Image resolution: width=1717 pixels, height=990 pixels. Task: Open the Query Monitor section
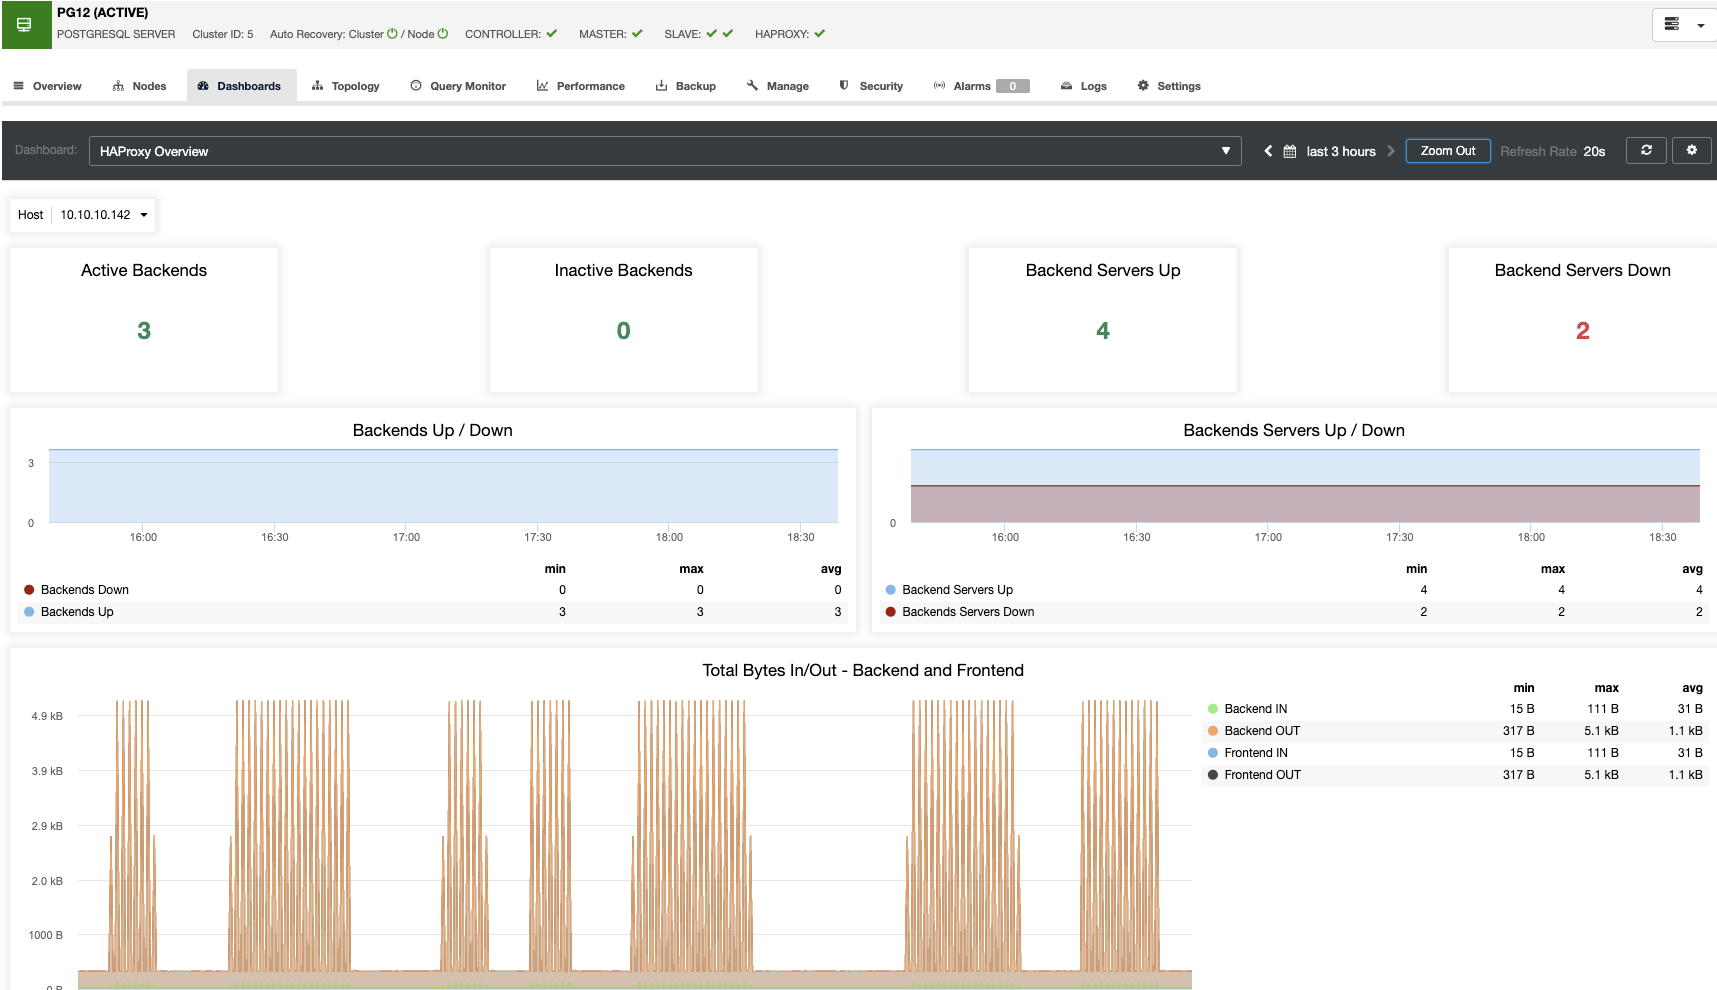pyautogui.click(x=457, y=86)
